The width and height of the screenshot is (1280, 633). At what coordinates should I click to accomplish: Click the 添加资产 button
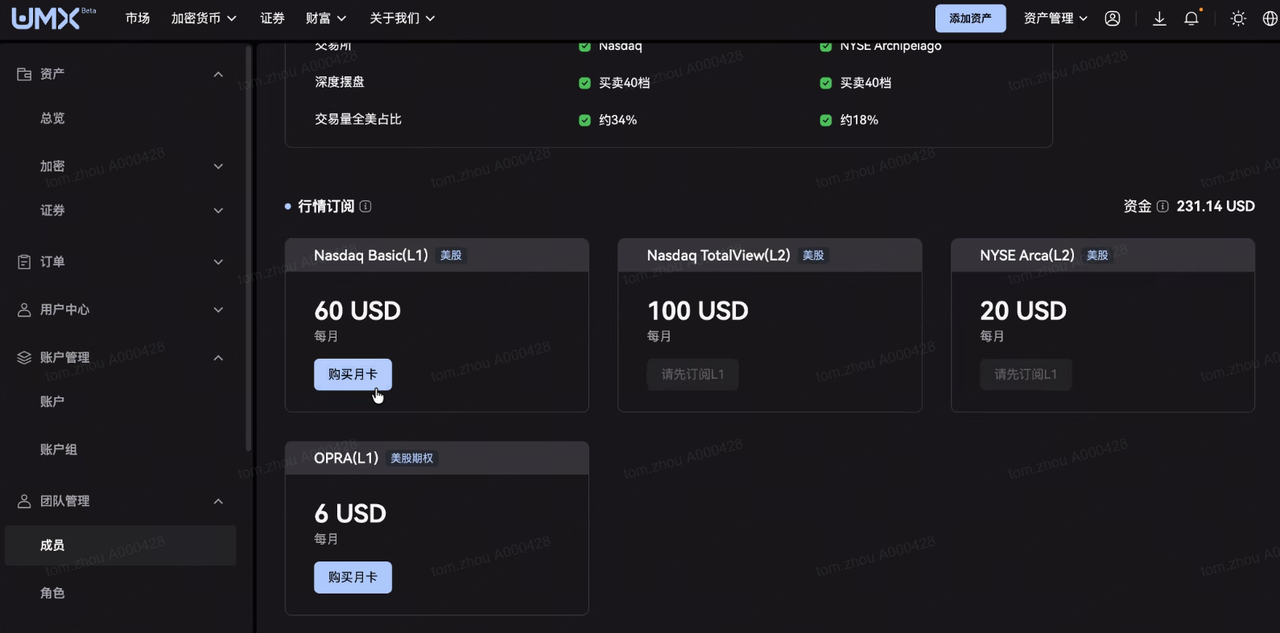(x=970, y=18)
